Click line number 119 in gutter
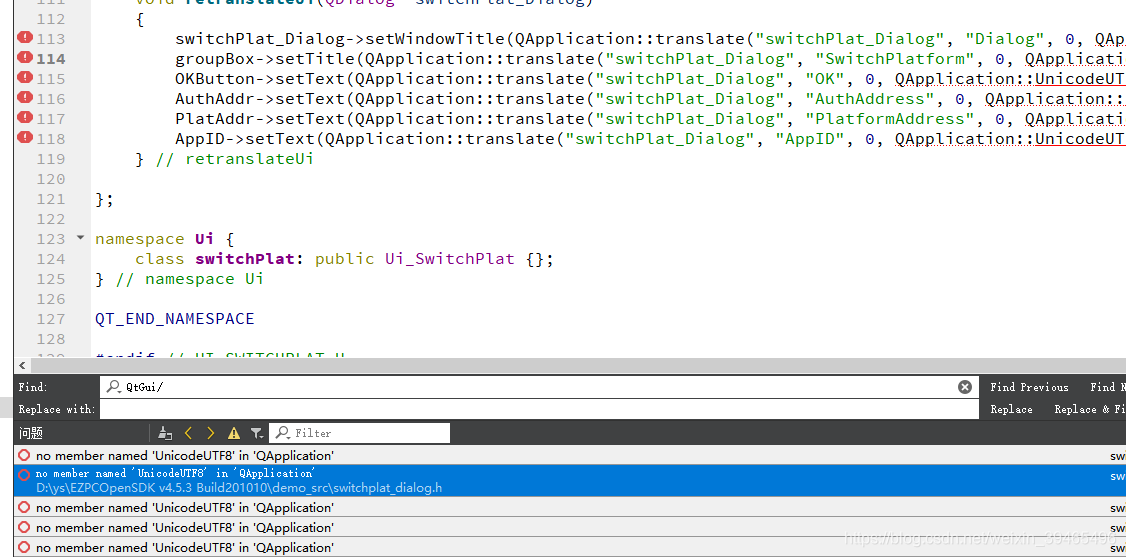 click(50, 159)
